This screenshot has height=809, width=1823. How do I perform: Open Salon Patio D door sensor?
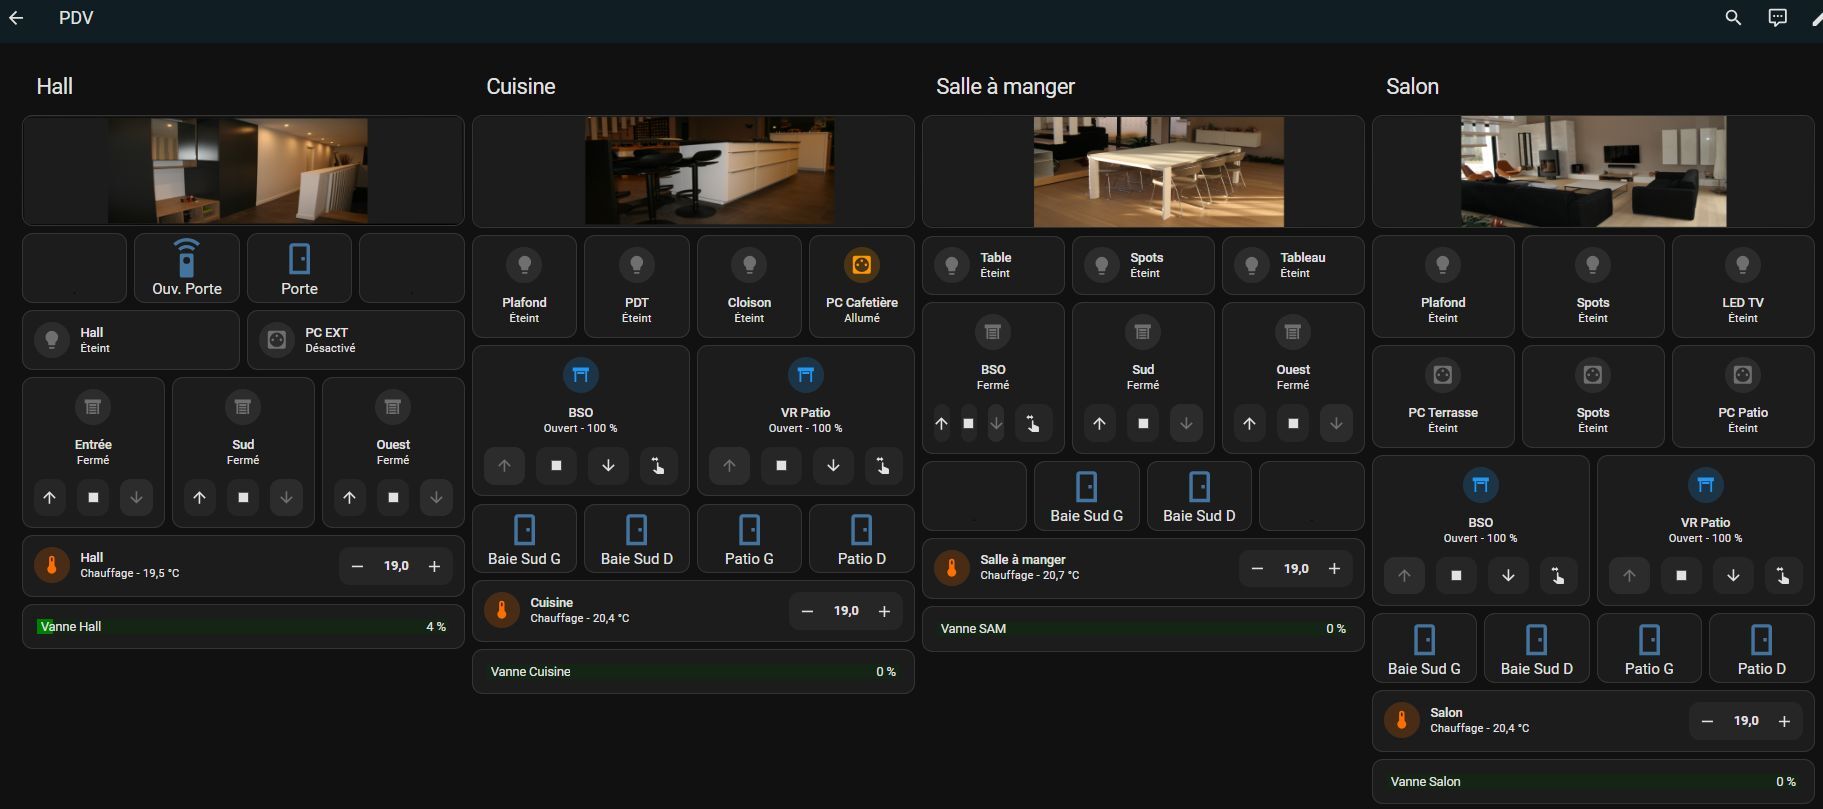1762,649
